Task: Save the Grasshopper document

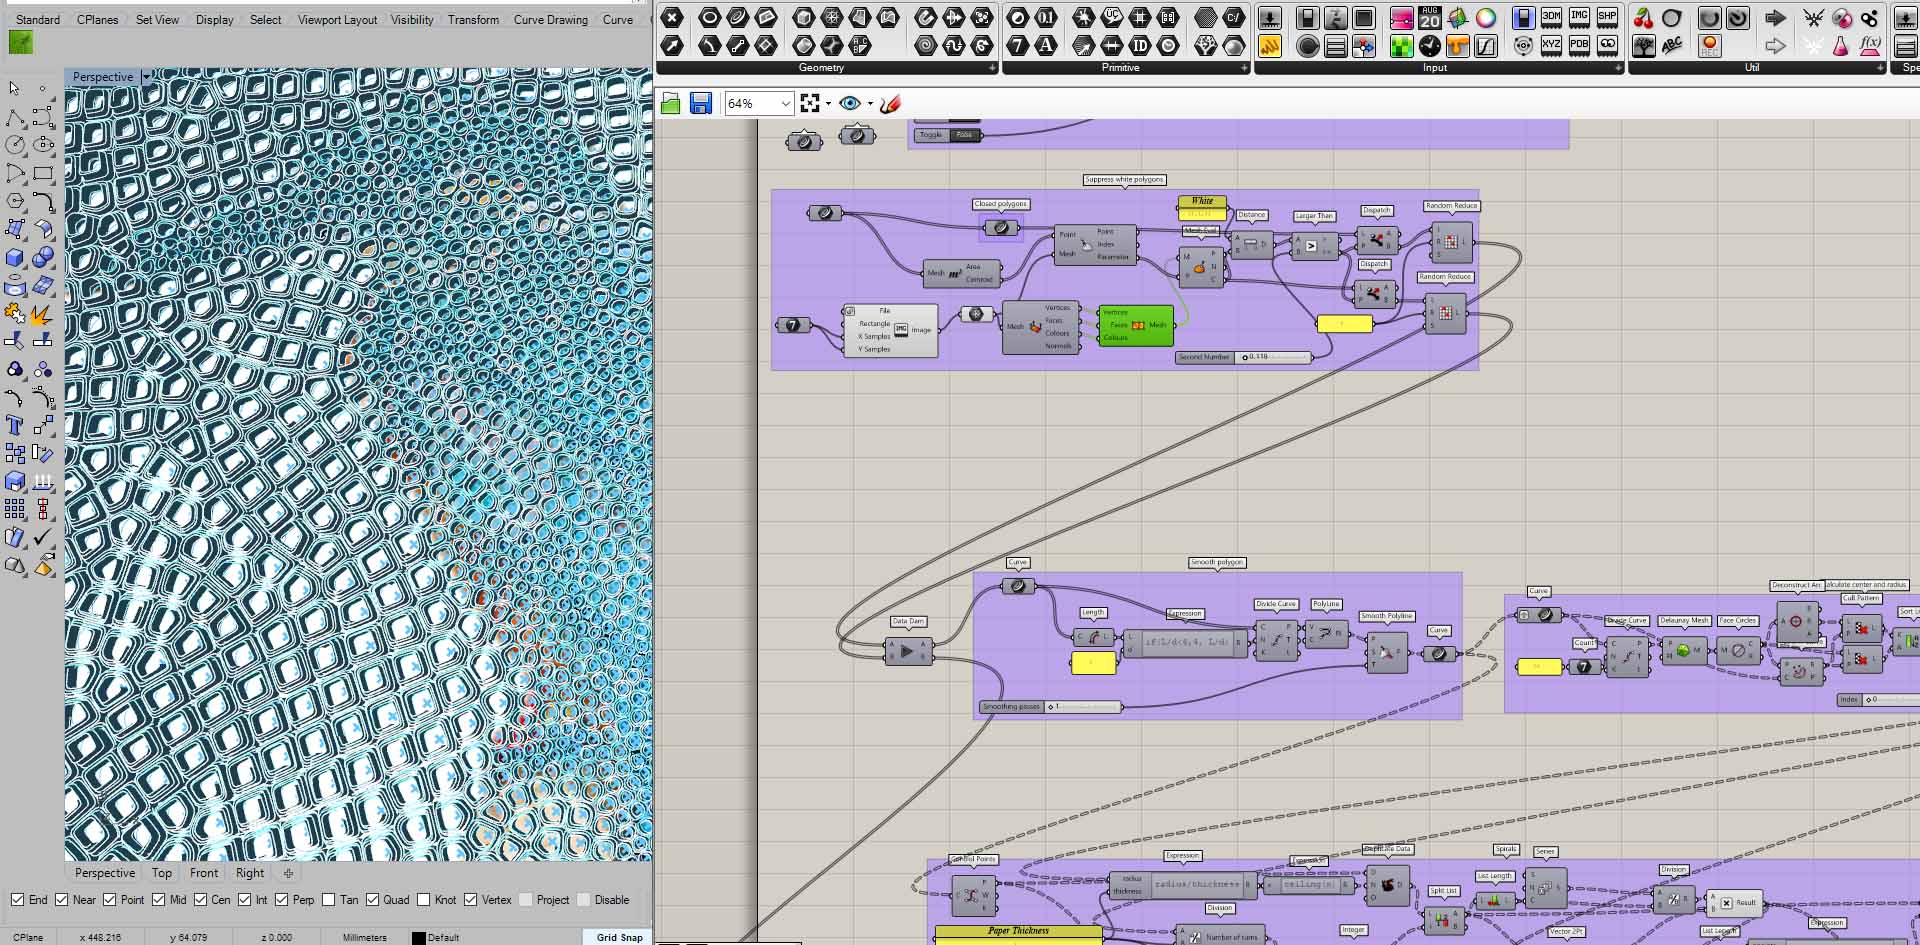Action: 701,103
